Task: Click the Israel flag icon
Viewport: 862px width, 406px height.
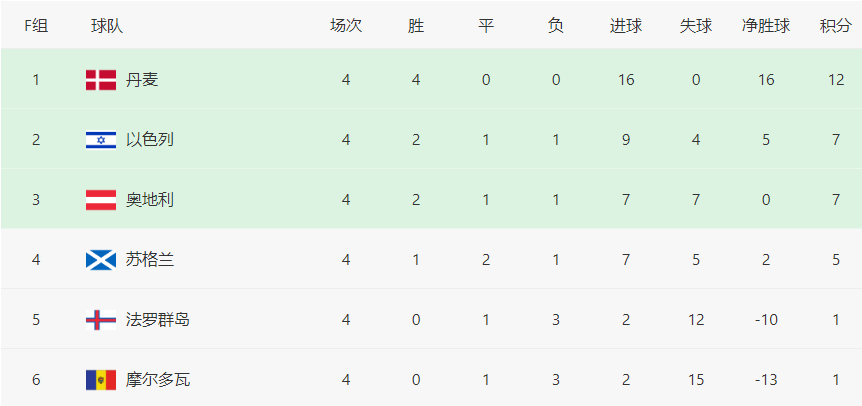Action: coord(101,140)
